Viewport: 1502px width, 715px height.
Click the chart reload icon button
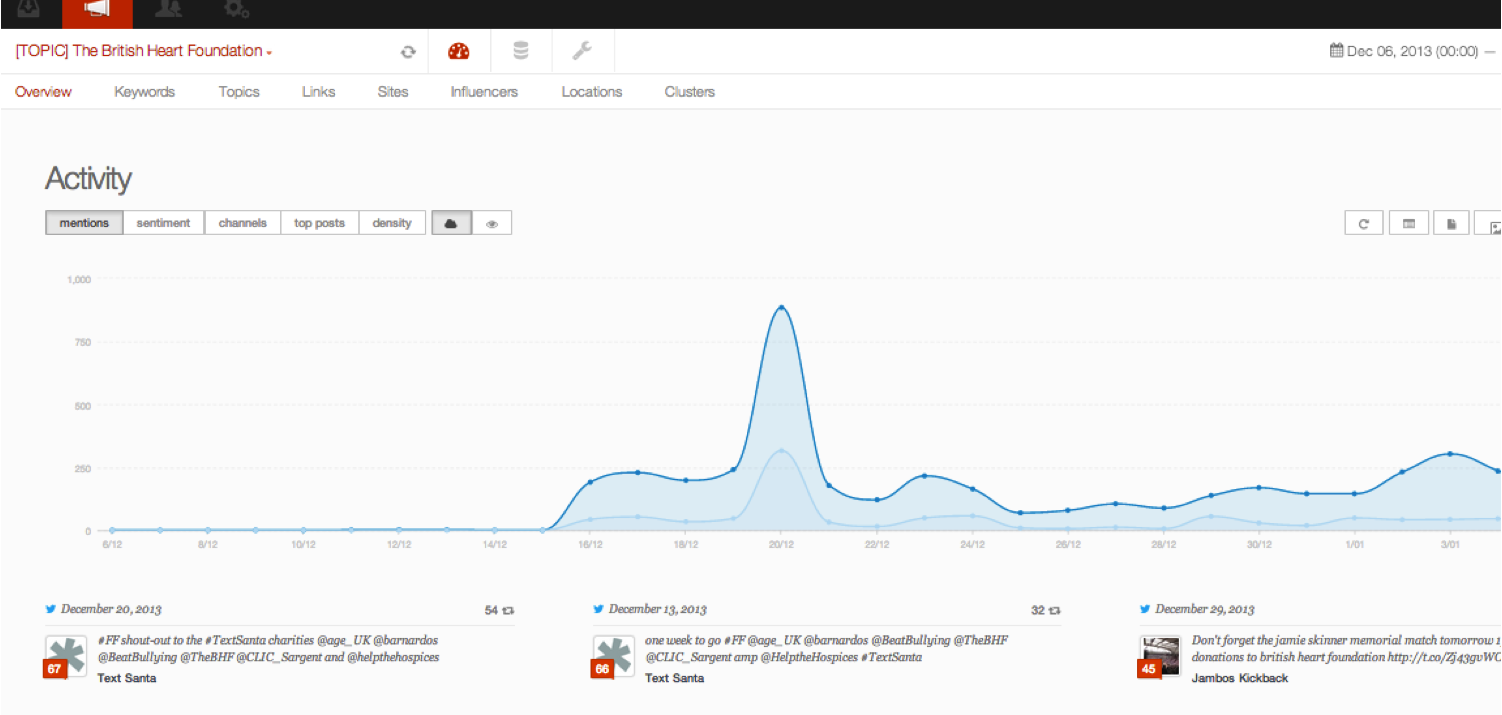point(1363,224)
